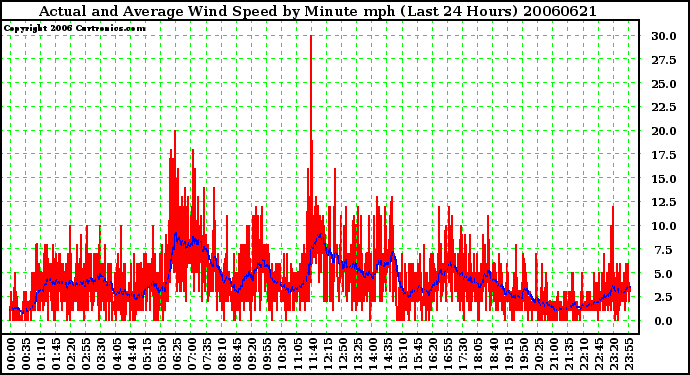Click the 00:35 time label

(26, 354)
